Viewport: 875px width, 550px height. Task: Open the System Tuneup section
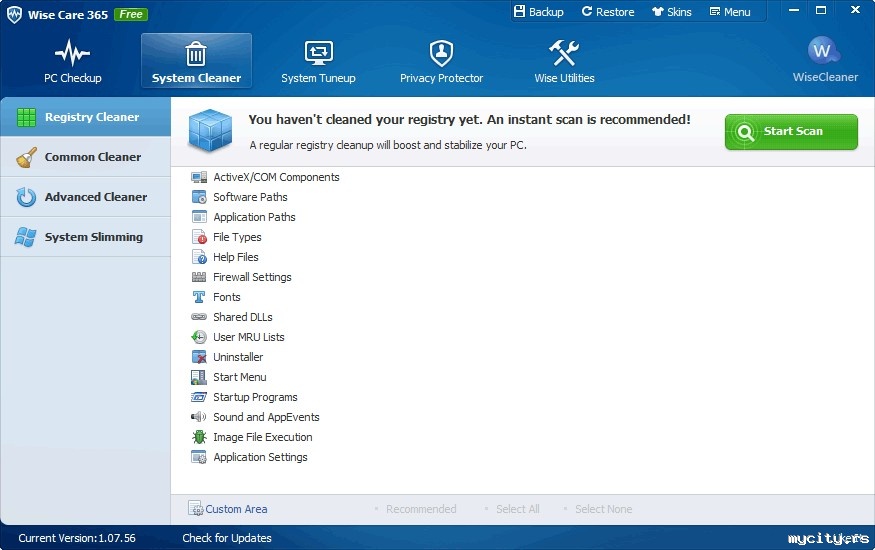coord(318,61)
